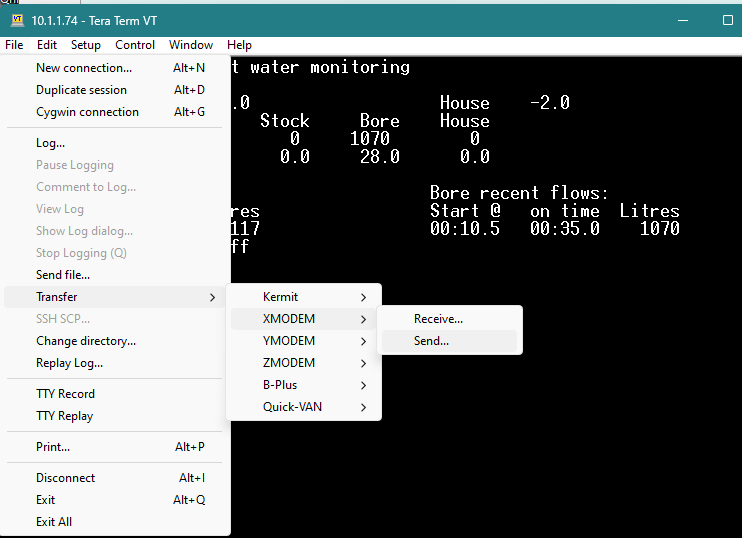Click New connection in File menu
Screen dimensions: 742x538
click(84, 68)
